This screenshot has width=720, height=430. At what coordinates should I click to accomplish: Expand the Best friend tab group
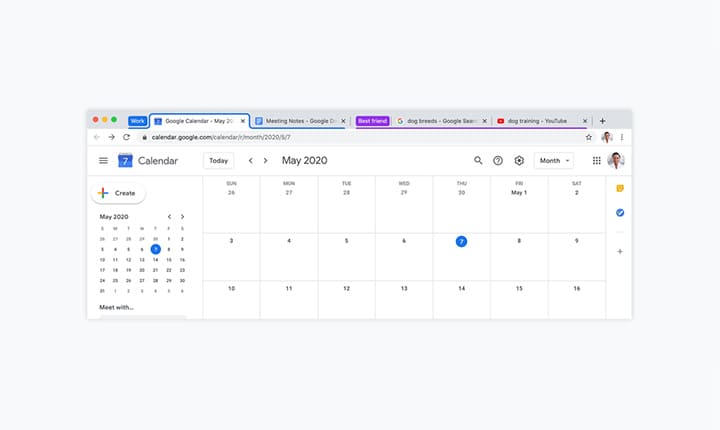click(372, 121)
